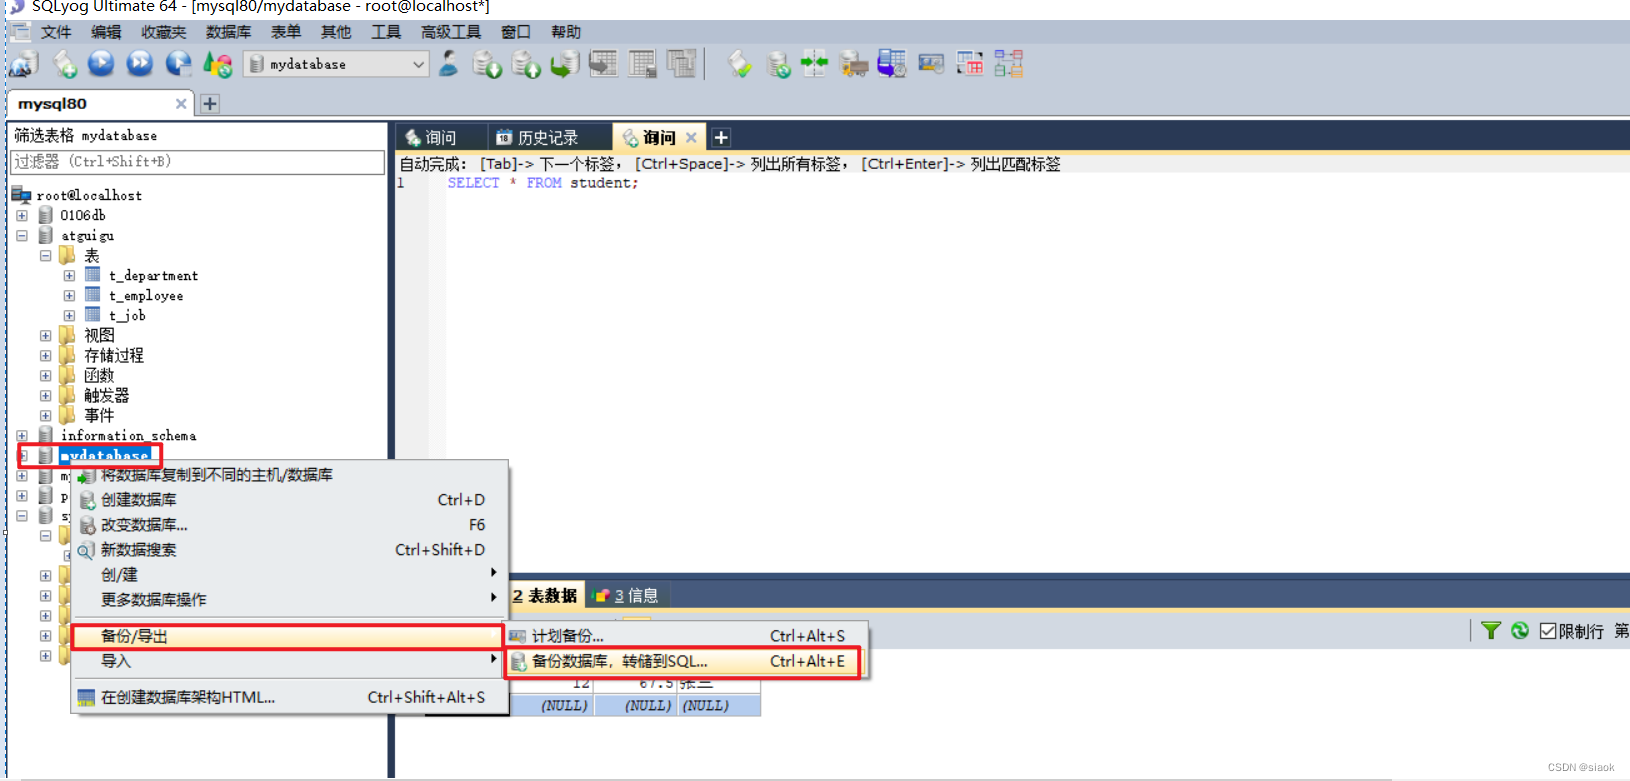The width and height of the screenshot is (1630, 781).
Task: Open the query builder icon with red table
Action: [x=970, y=64]
